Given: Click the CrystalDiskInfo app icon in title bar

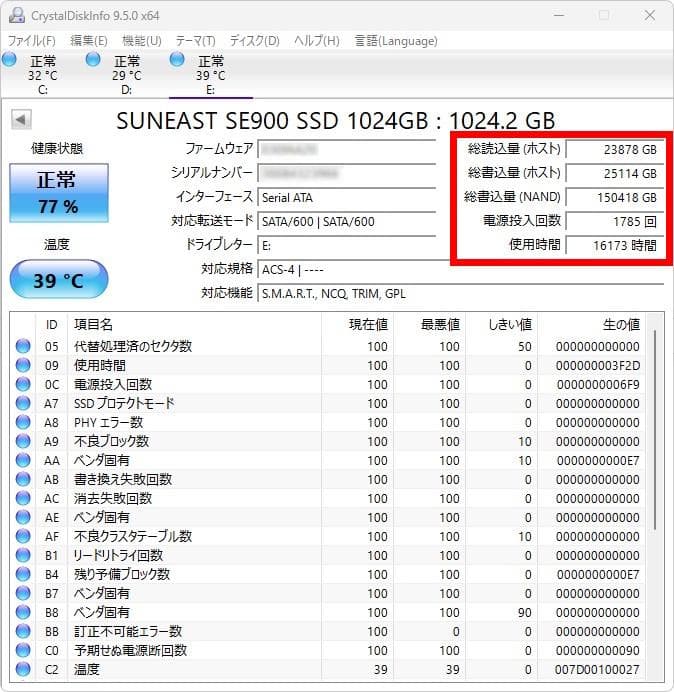Looking at the screenshot, I should pyautogui.click(x=16, y=15).
